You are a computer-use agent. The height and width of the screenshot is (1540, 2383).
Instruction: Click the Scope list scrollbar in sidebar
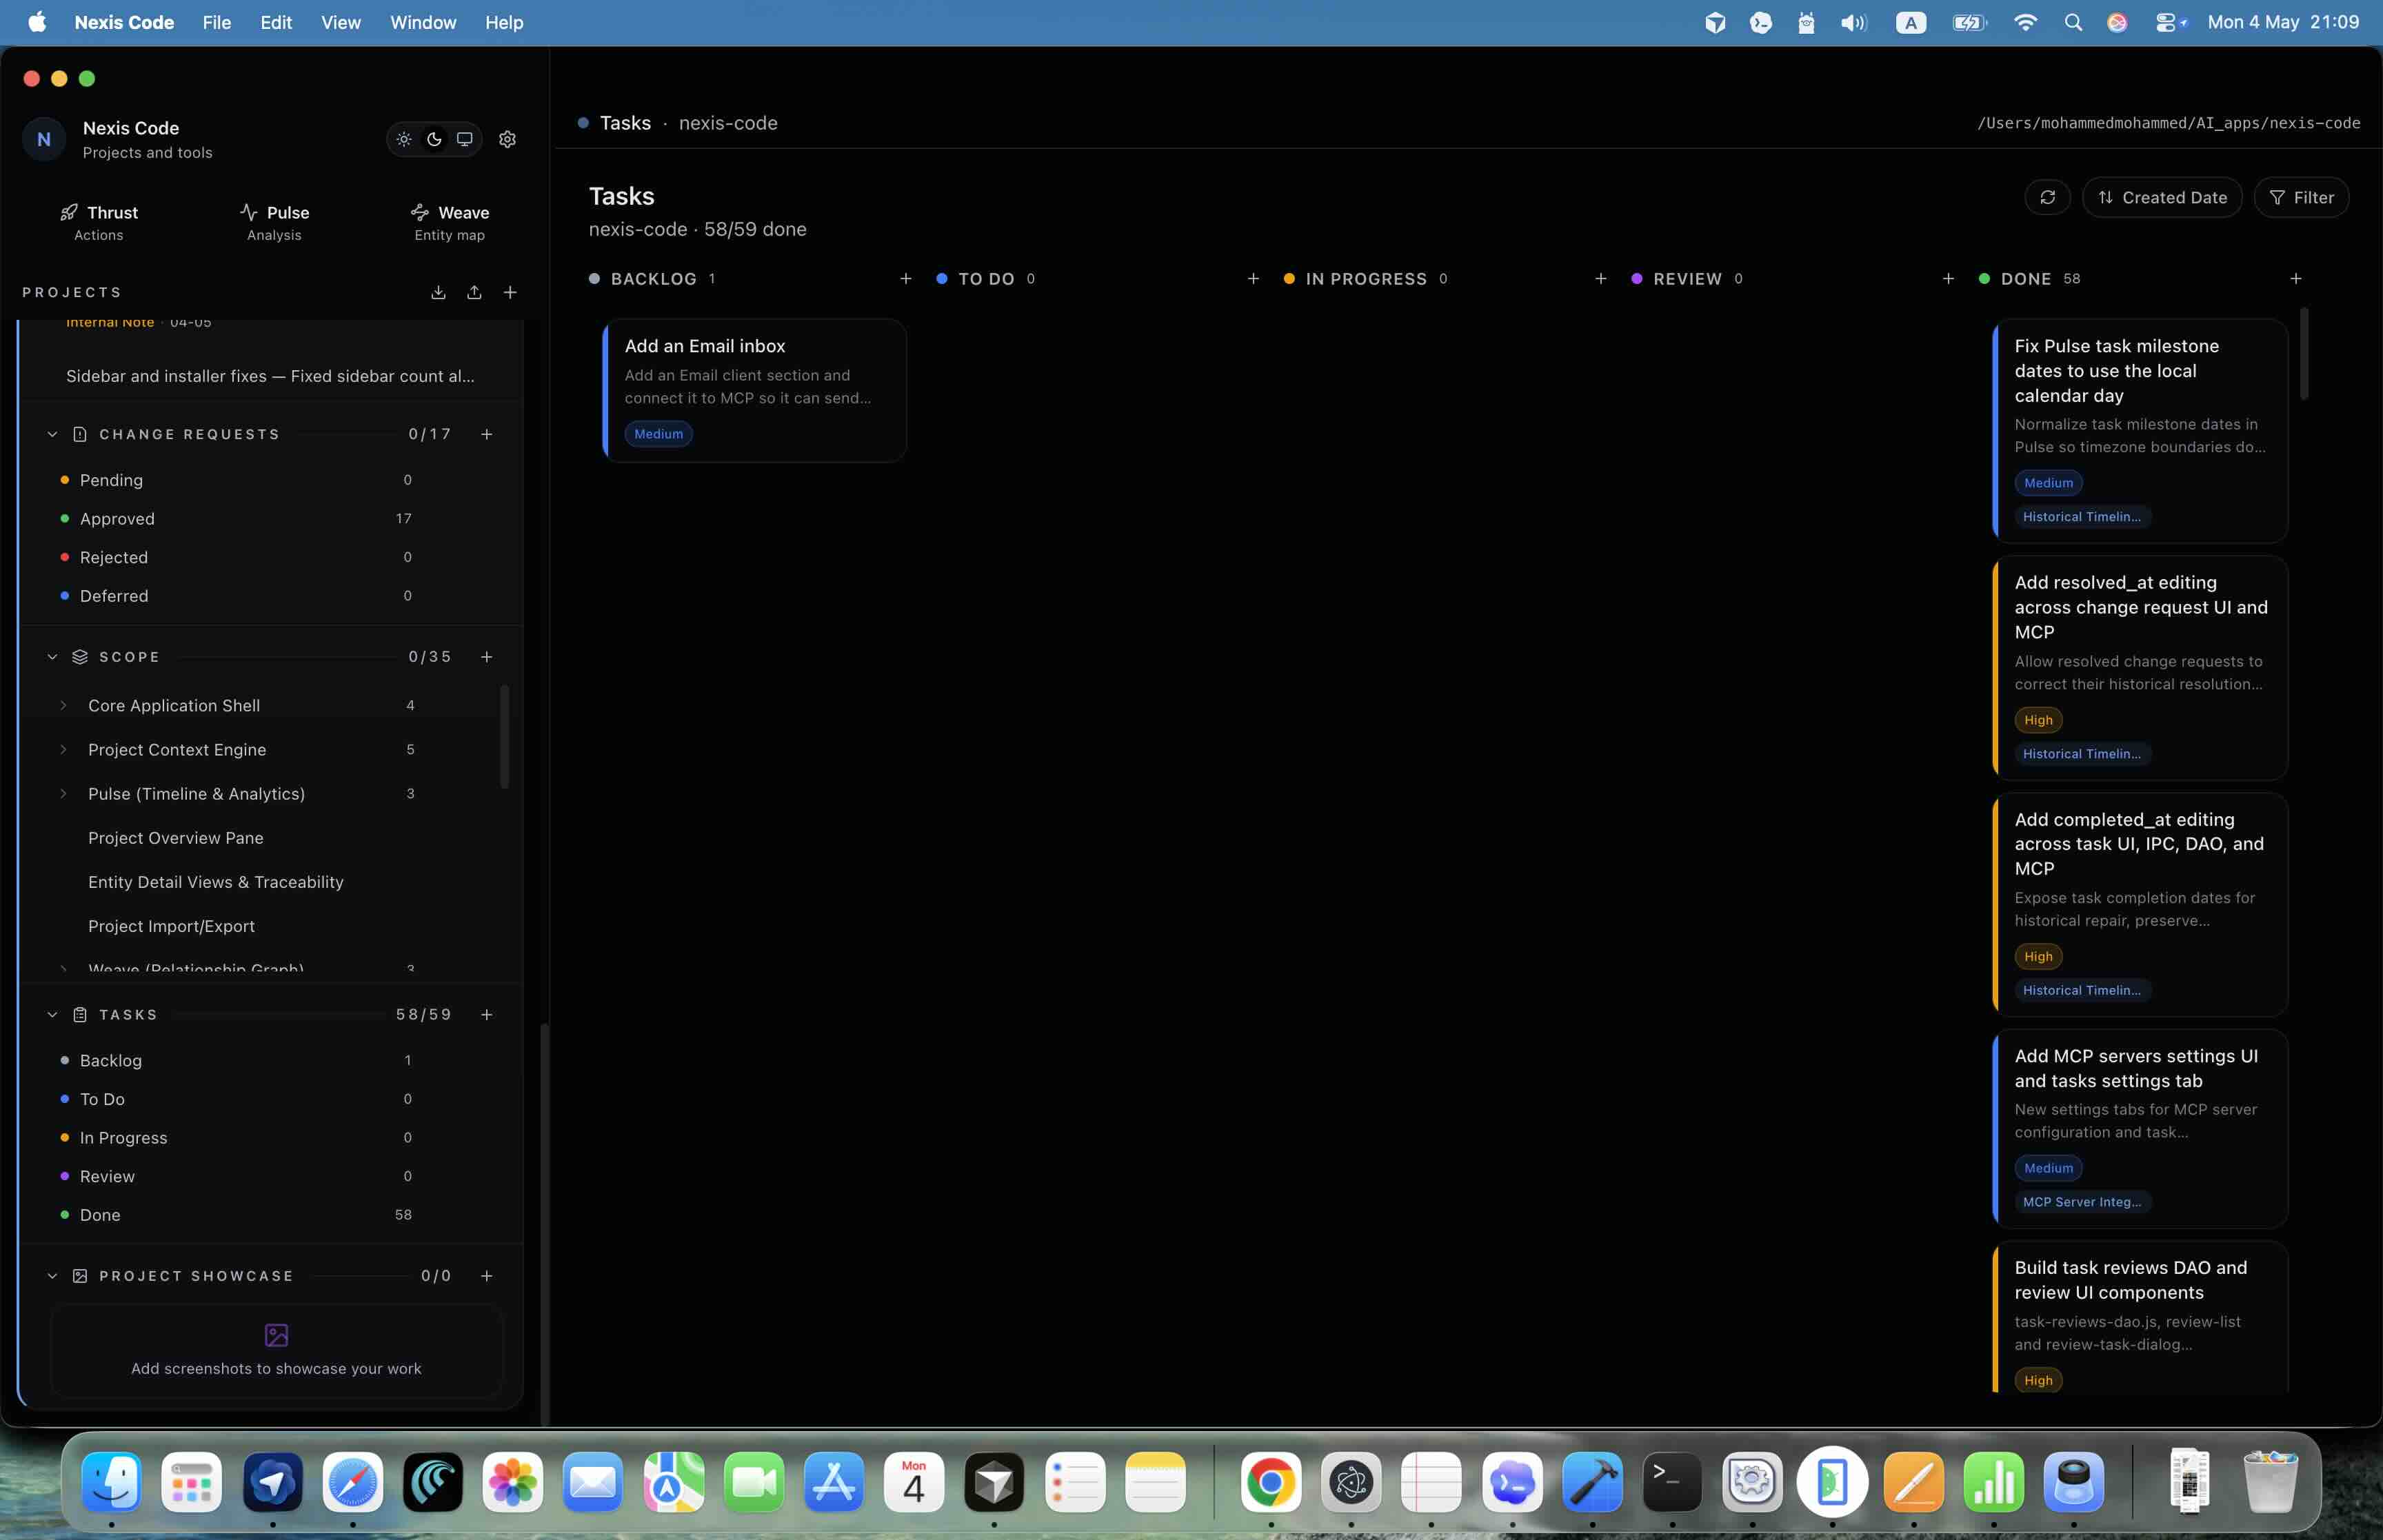pos(504,736)
